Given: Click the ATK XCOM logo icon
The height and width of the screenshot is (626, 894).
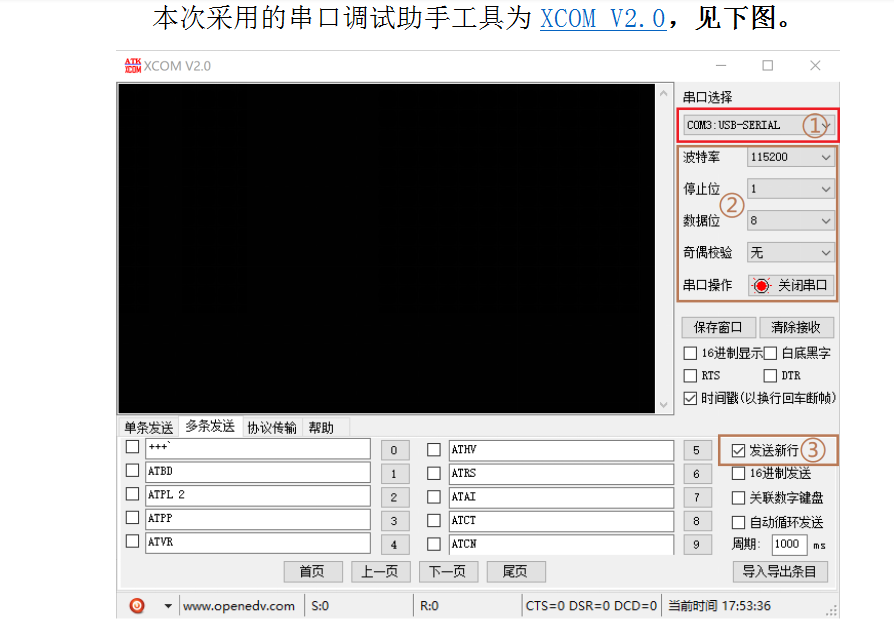Looking at the screenshot, I should pyautogui.click(x=133, y=66).
